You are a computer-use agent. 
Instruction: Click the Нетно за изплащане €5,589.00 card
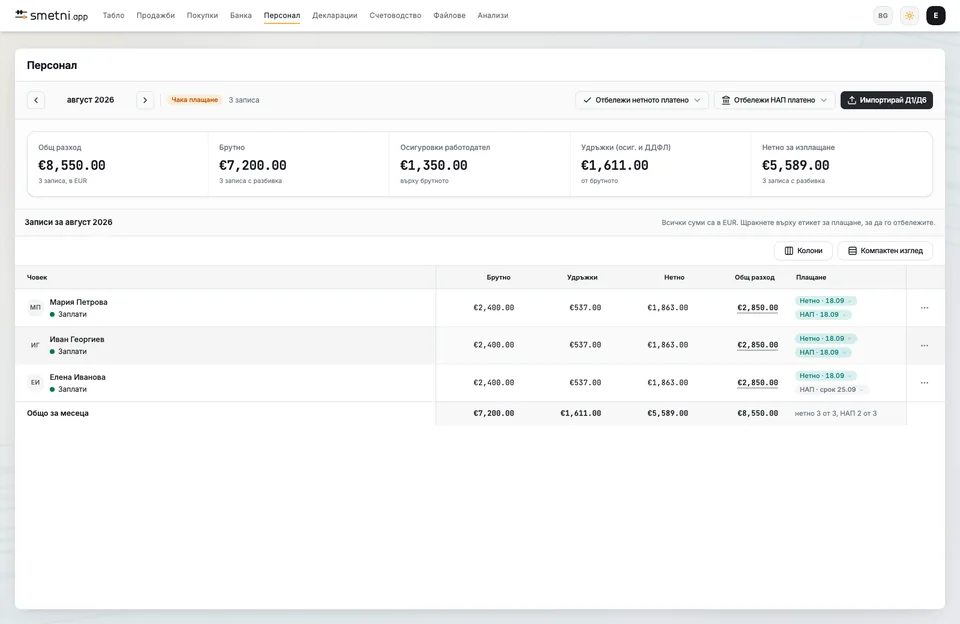(x=841, y=164)
